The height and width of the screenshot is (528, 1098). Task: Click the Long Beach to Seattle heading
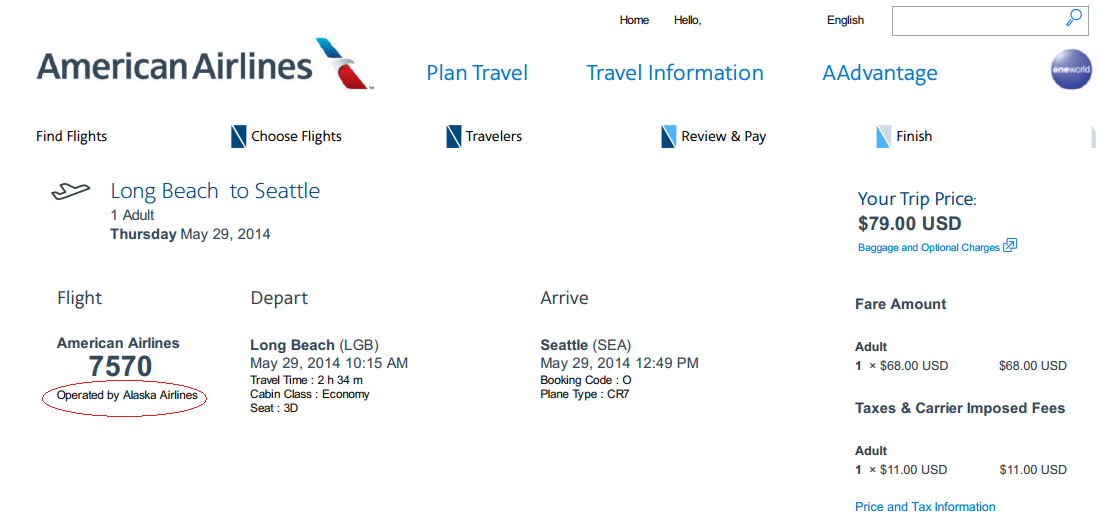click(215, 191)
